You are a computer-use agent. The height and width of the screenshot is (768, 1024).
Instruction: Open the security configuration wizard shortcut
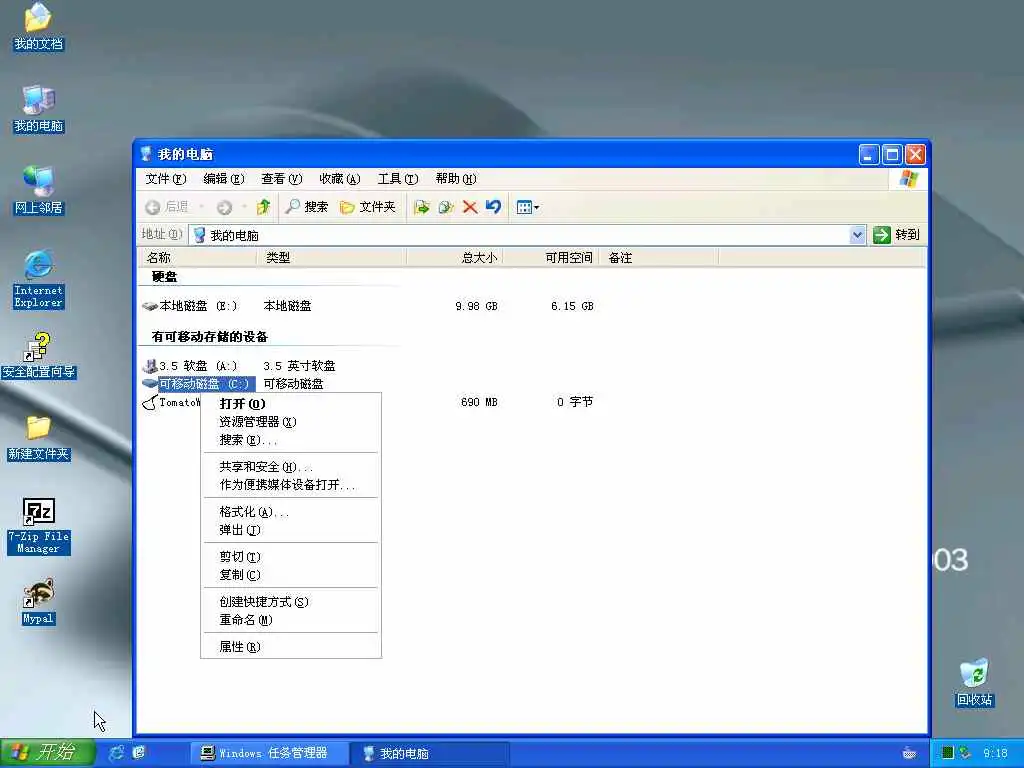[x=38, y=356]
